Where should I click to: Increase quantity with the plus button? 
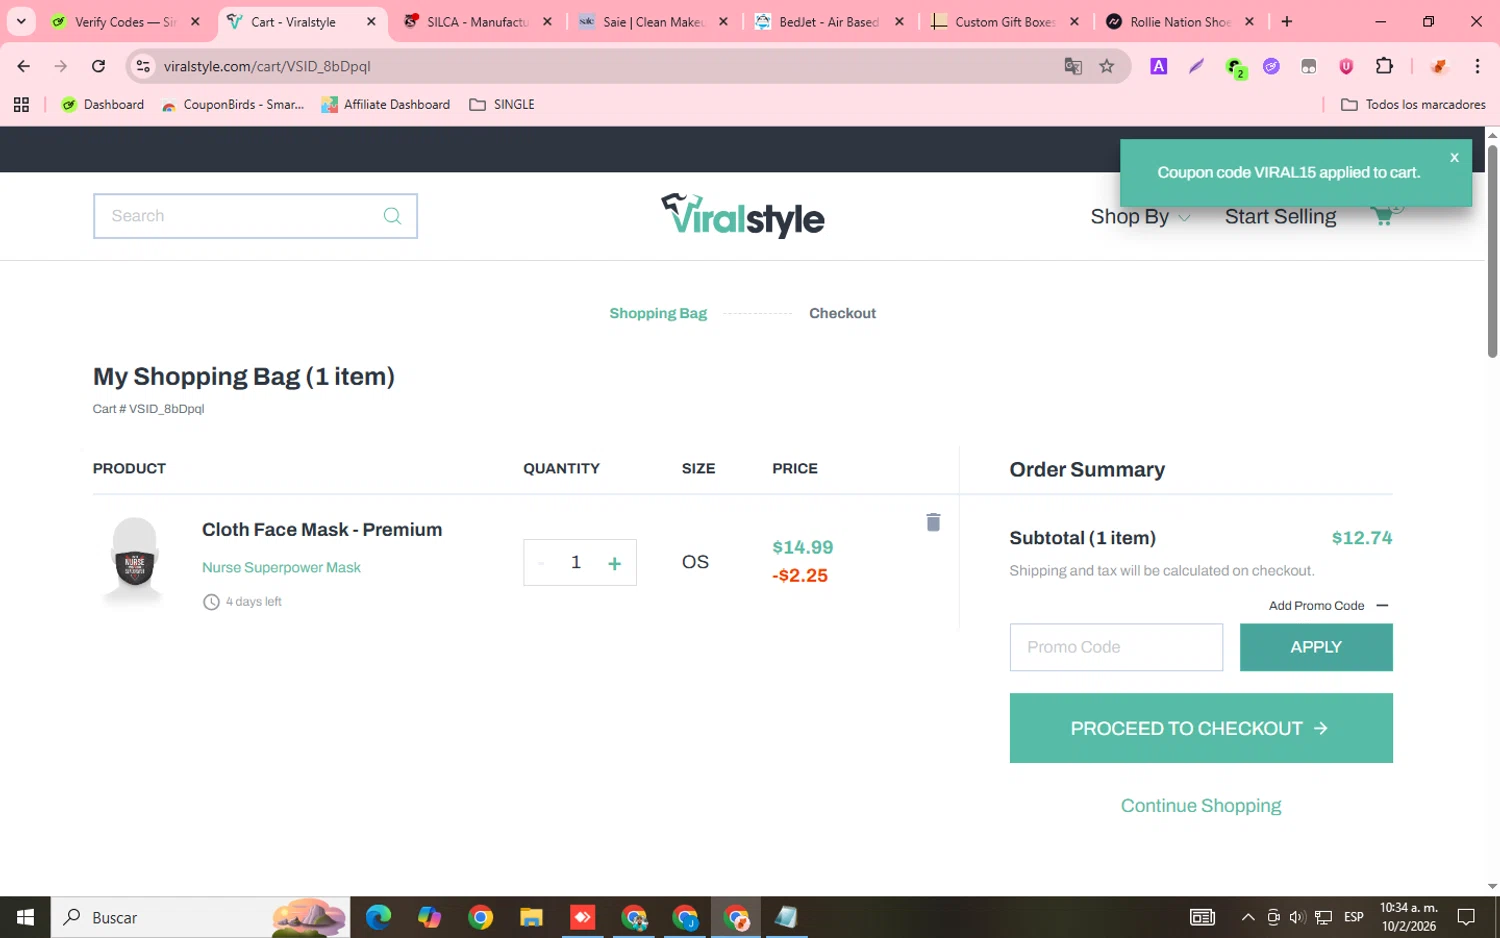[614, 563]
